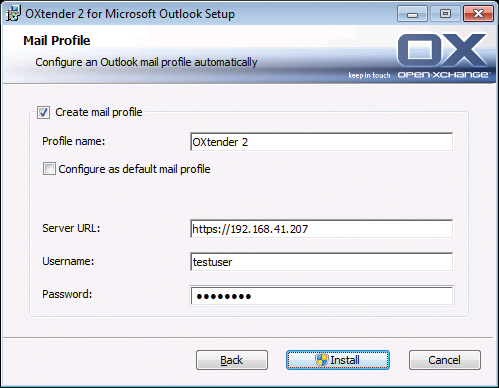Click the installer icon in the title bar
499x388 pixels.
[13, 14]
